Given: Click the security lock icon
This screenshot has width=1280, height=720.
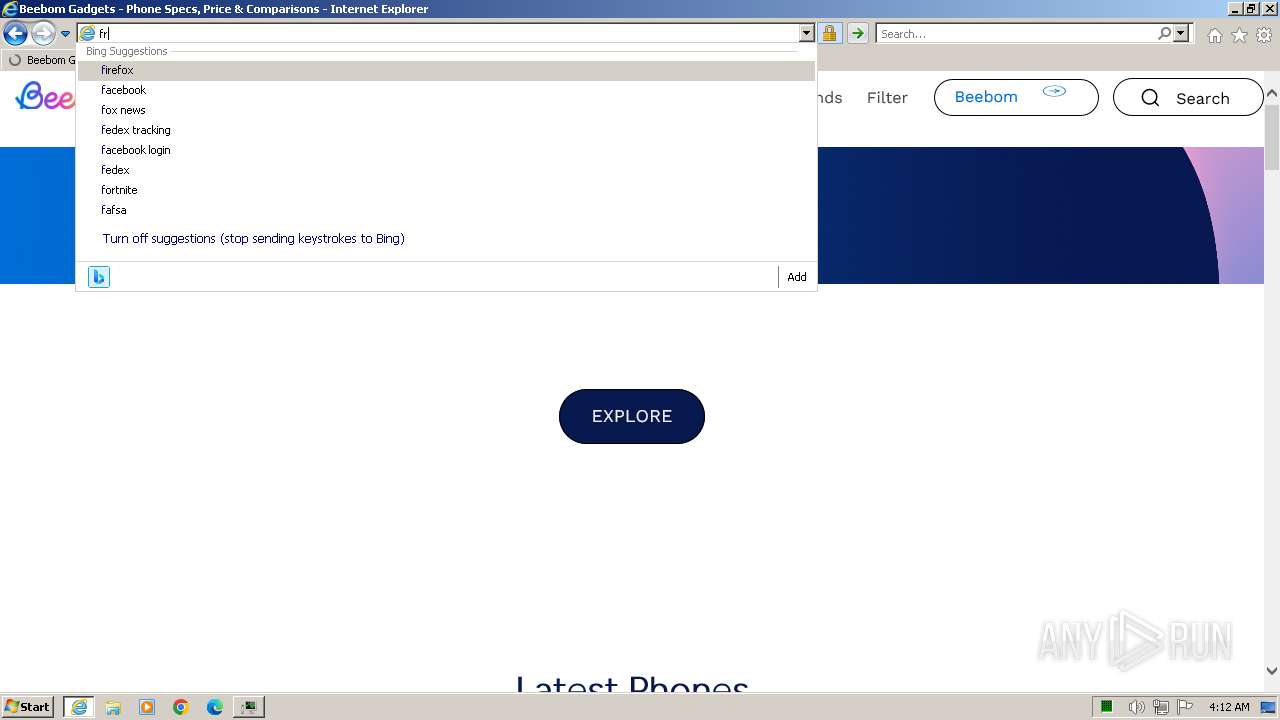Looking at the screenshot, I should pyautogui.click(x=829, y=34).
